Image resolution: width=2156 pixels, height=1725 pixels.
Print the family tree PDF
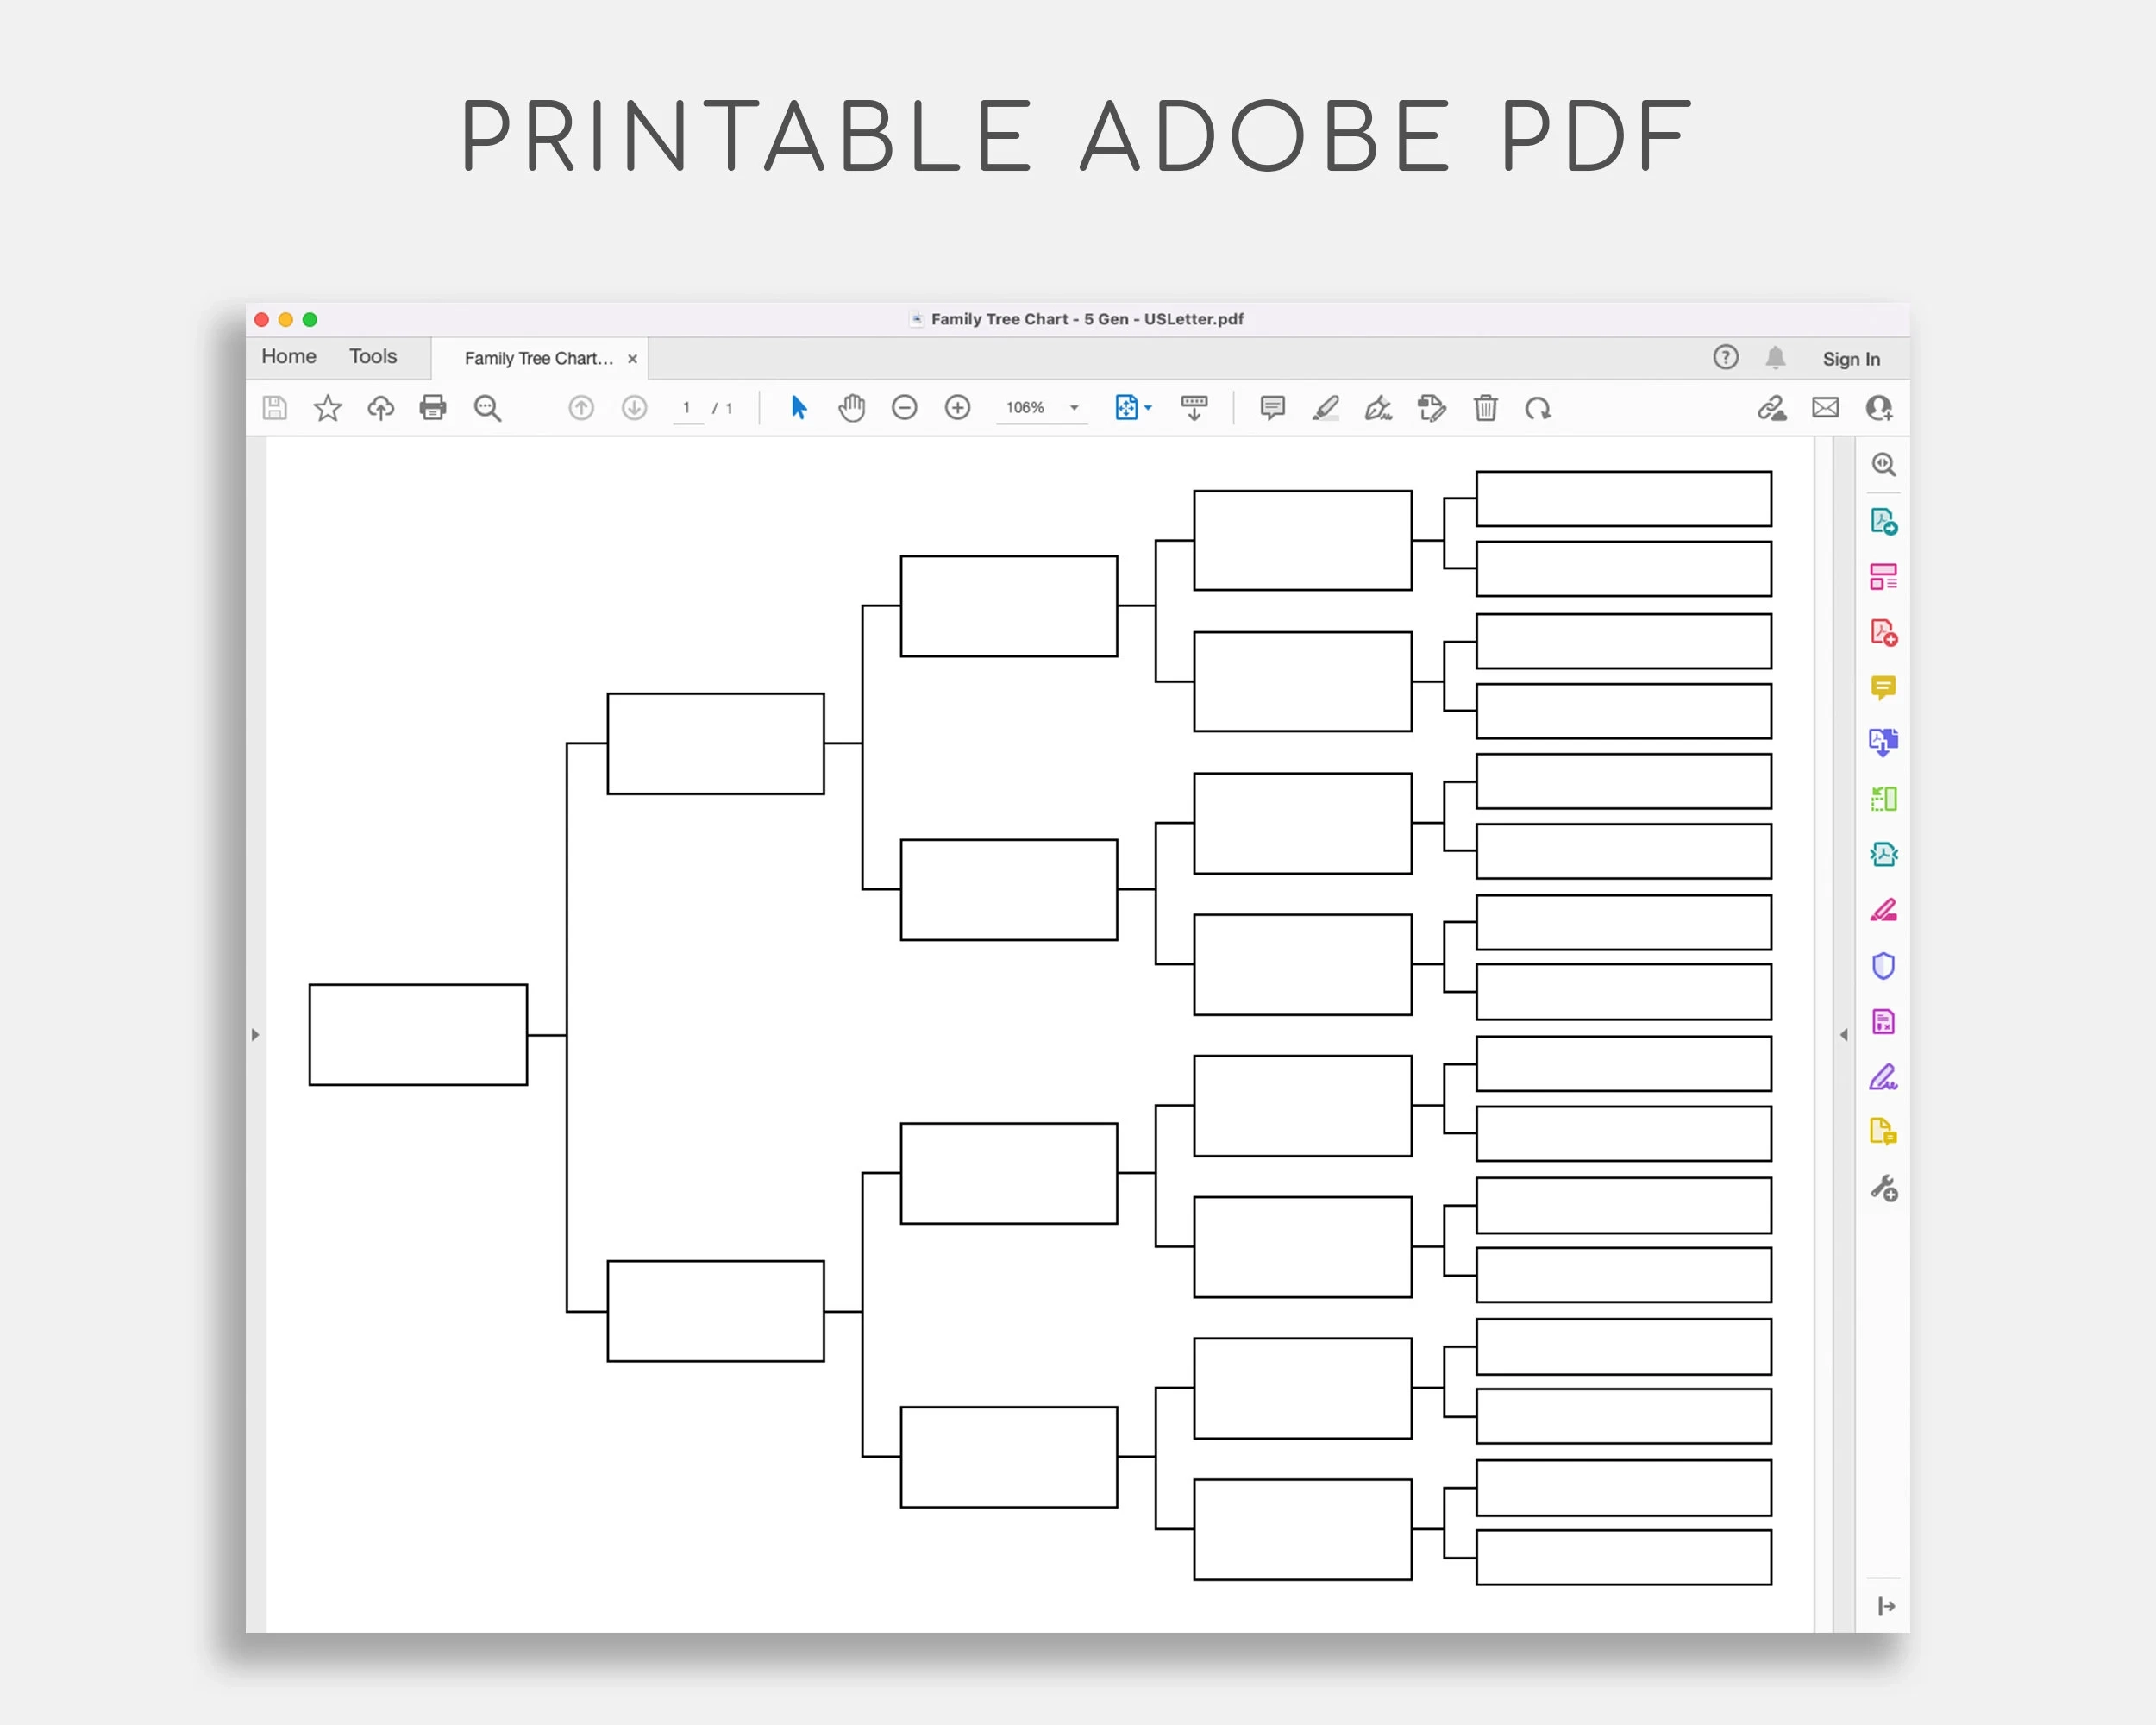coord(433,408)
